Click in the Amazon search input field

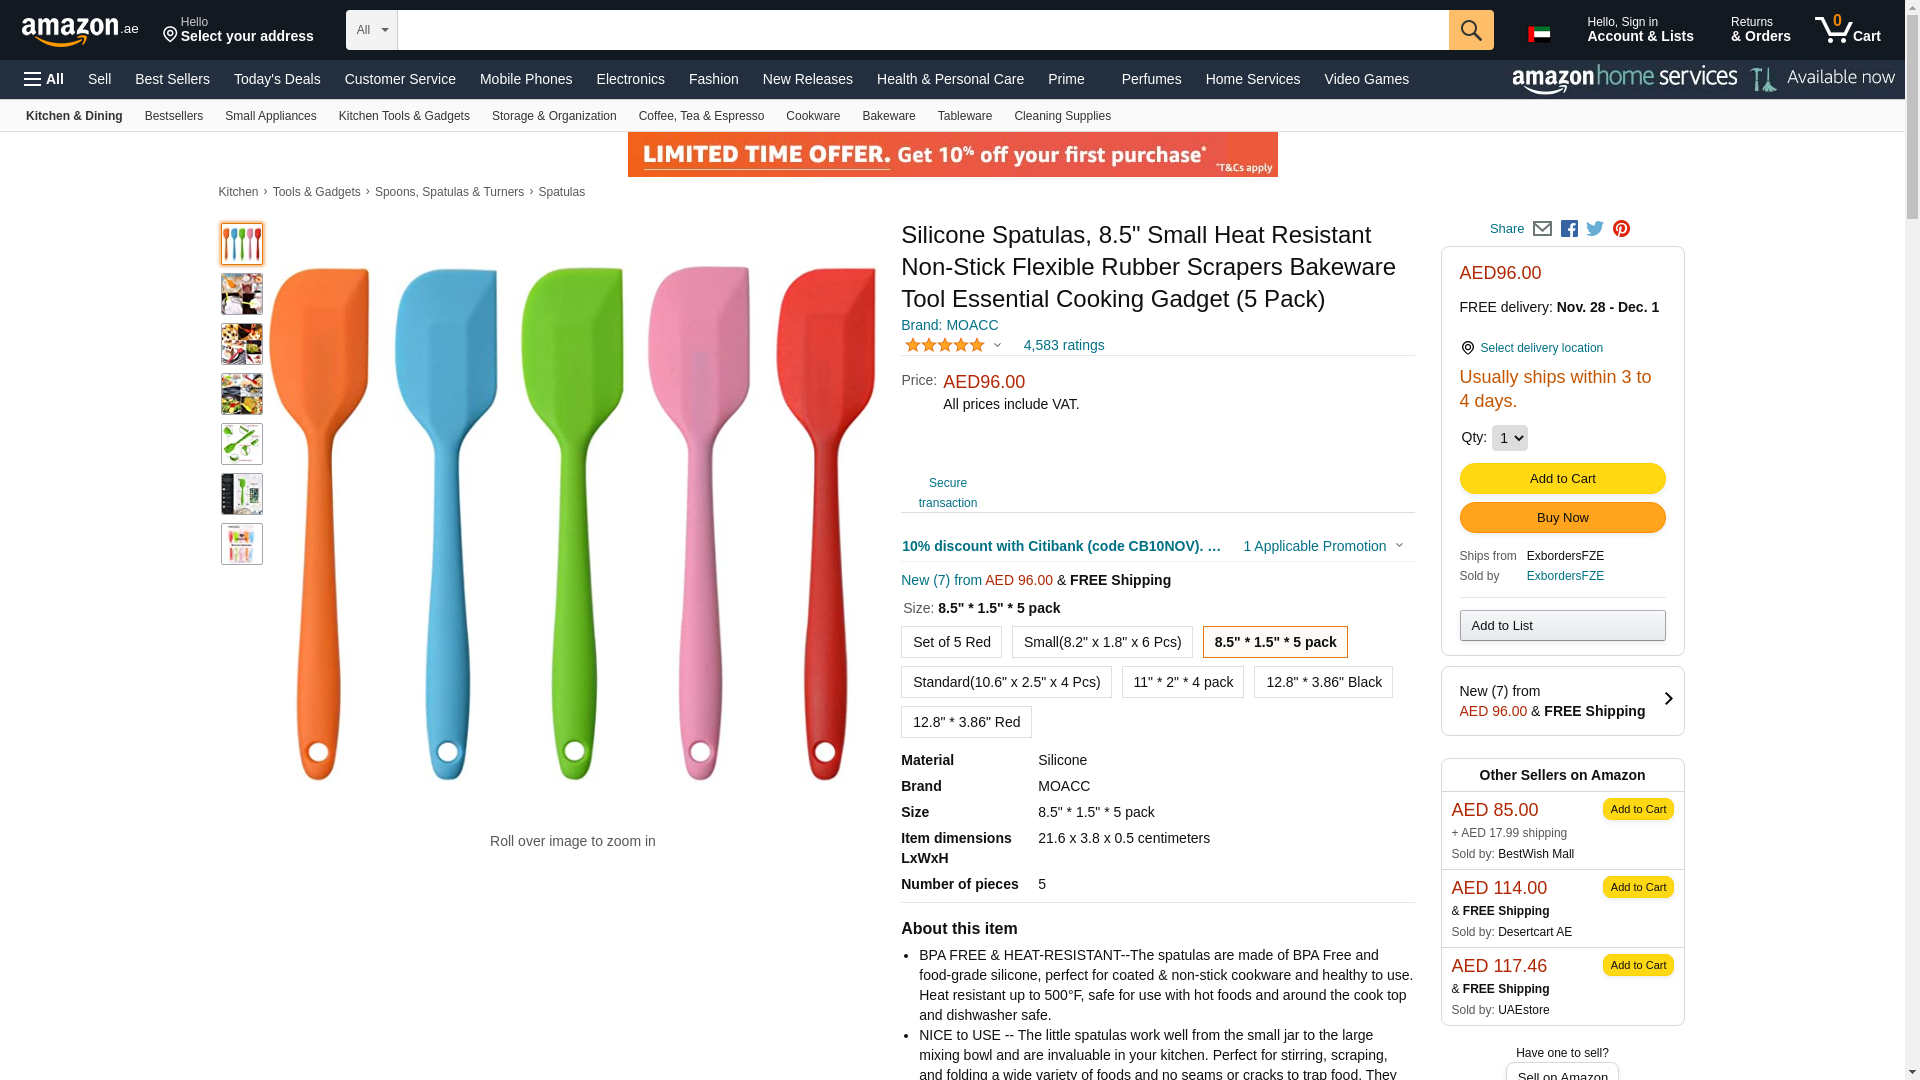tap(922, 30)
